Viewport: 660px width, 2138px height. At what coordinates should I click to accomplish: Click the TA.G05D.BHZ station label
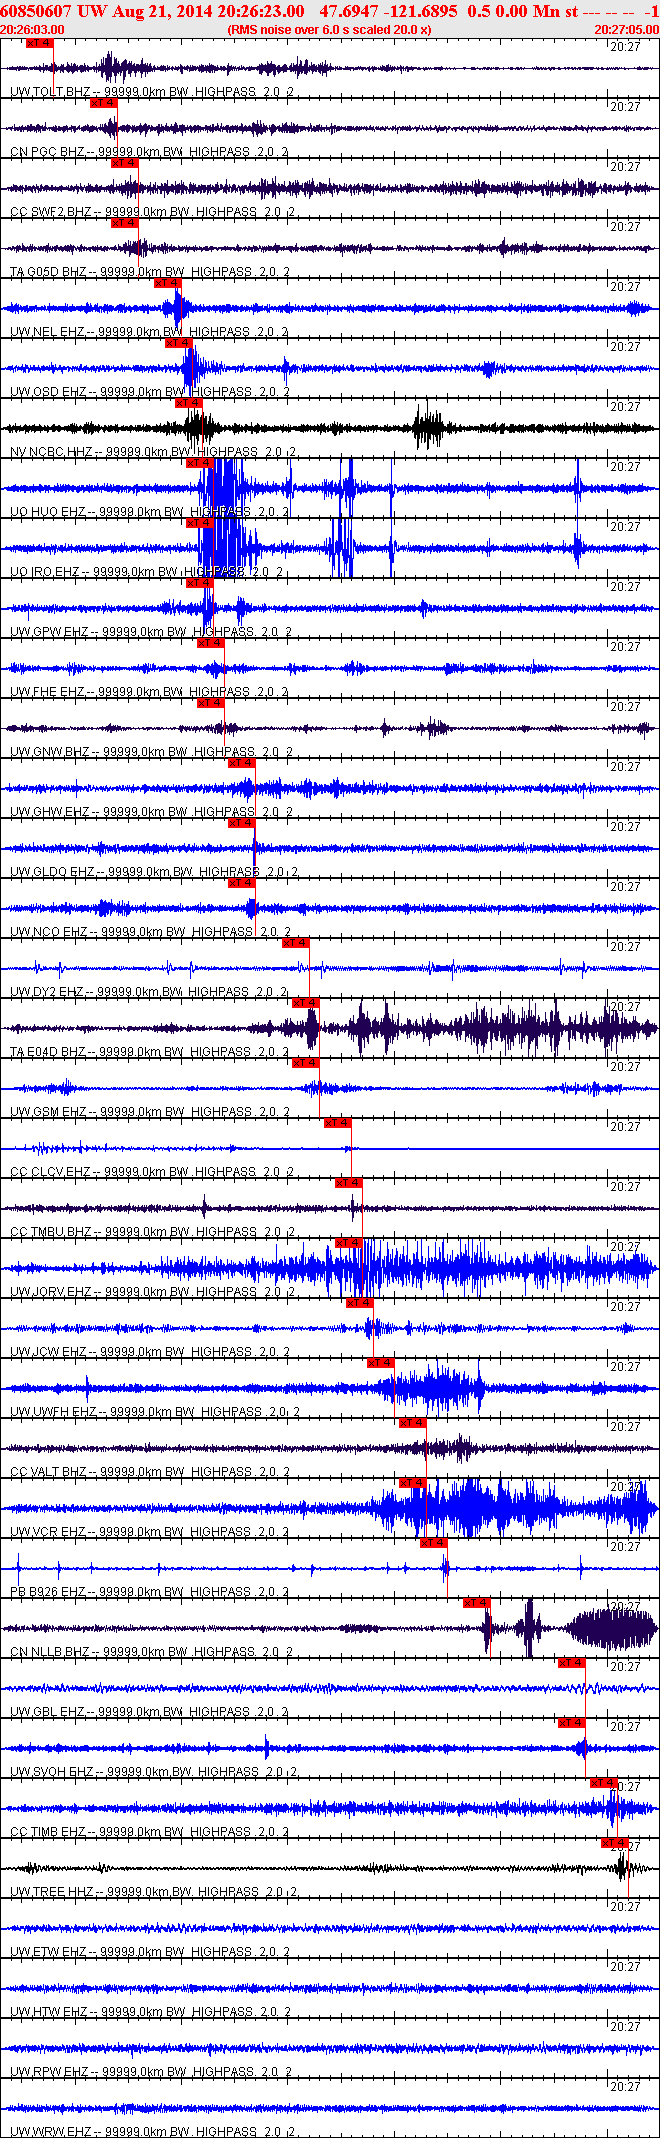coord(49,272)
